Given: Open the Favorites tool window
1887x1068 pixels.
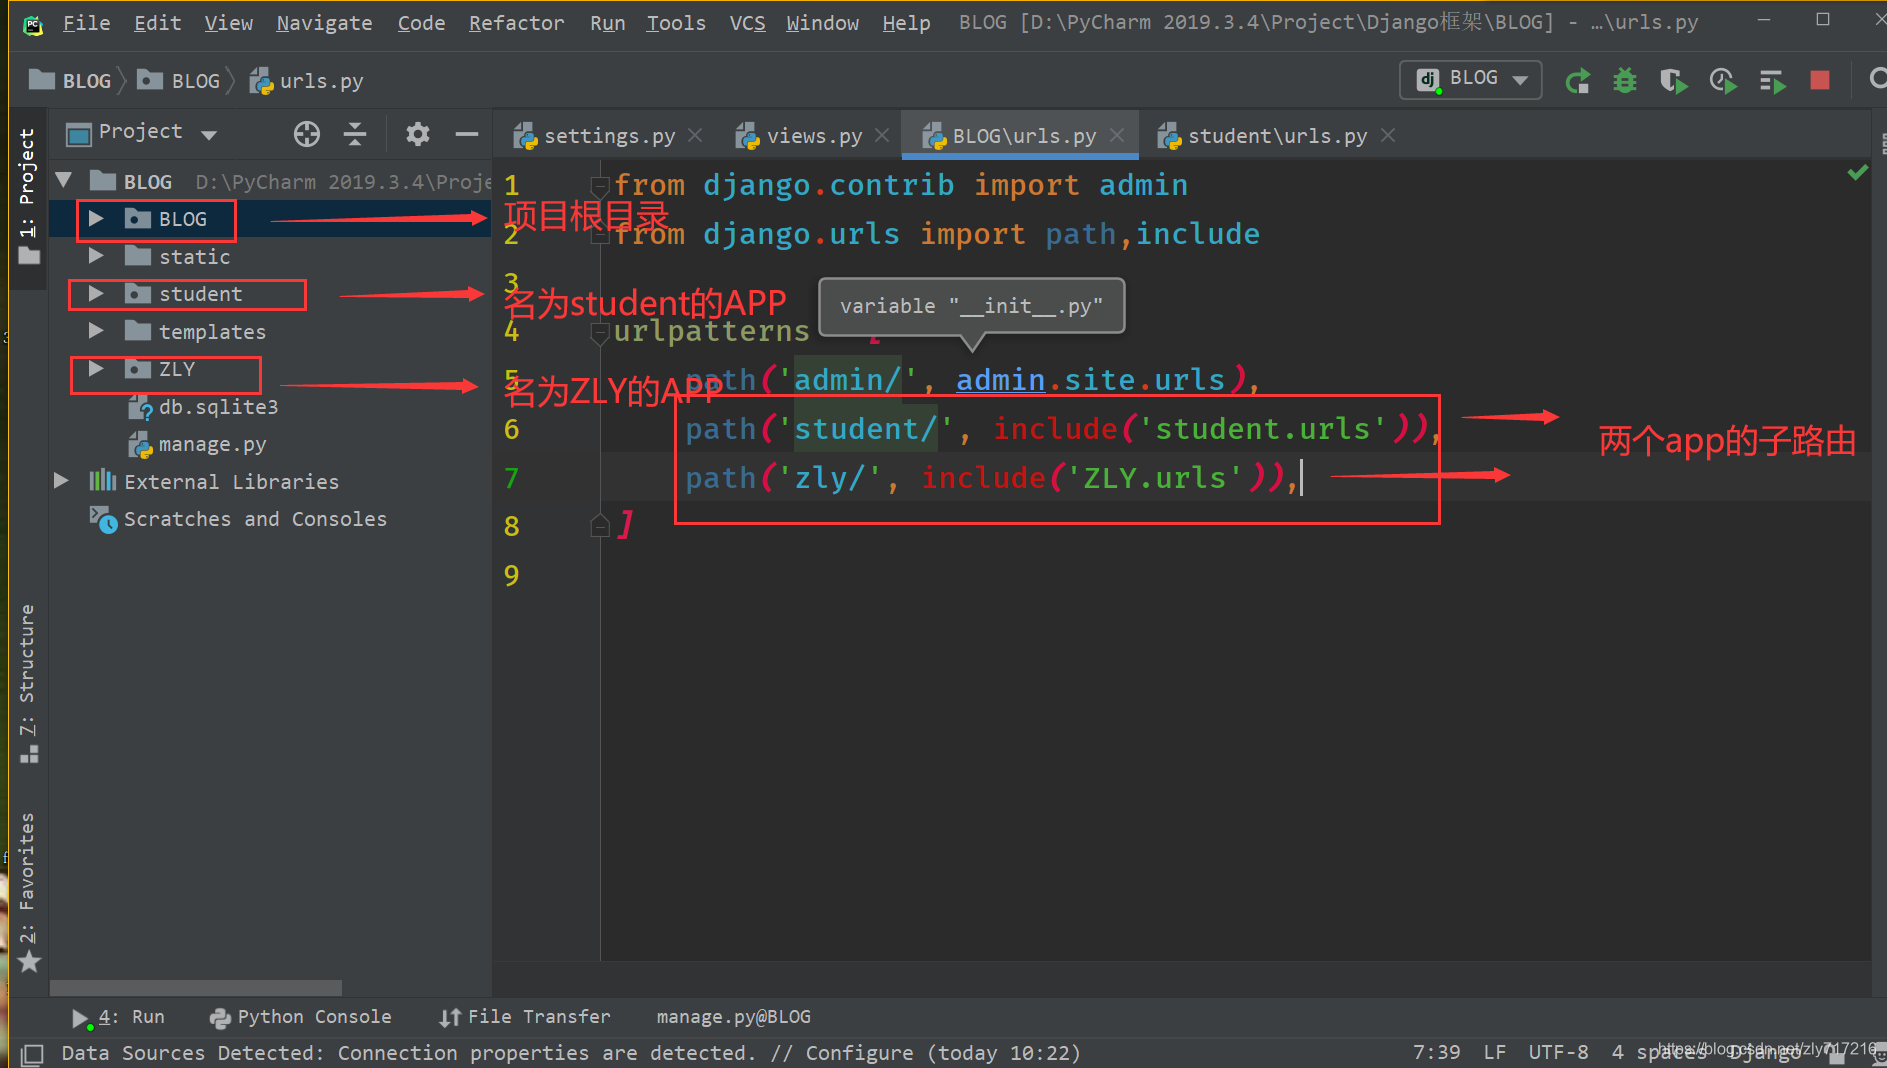Looking at the screenshot, I should (x=27, y=891).
